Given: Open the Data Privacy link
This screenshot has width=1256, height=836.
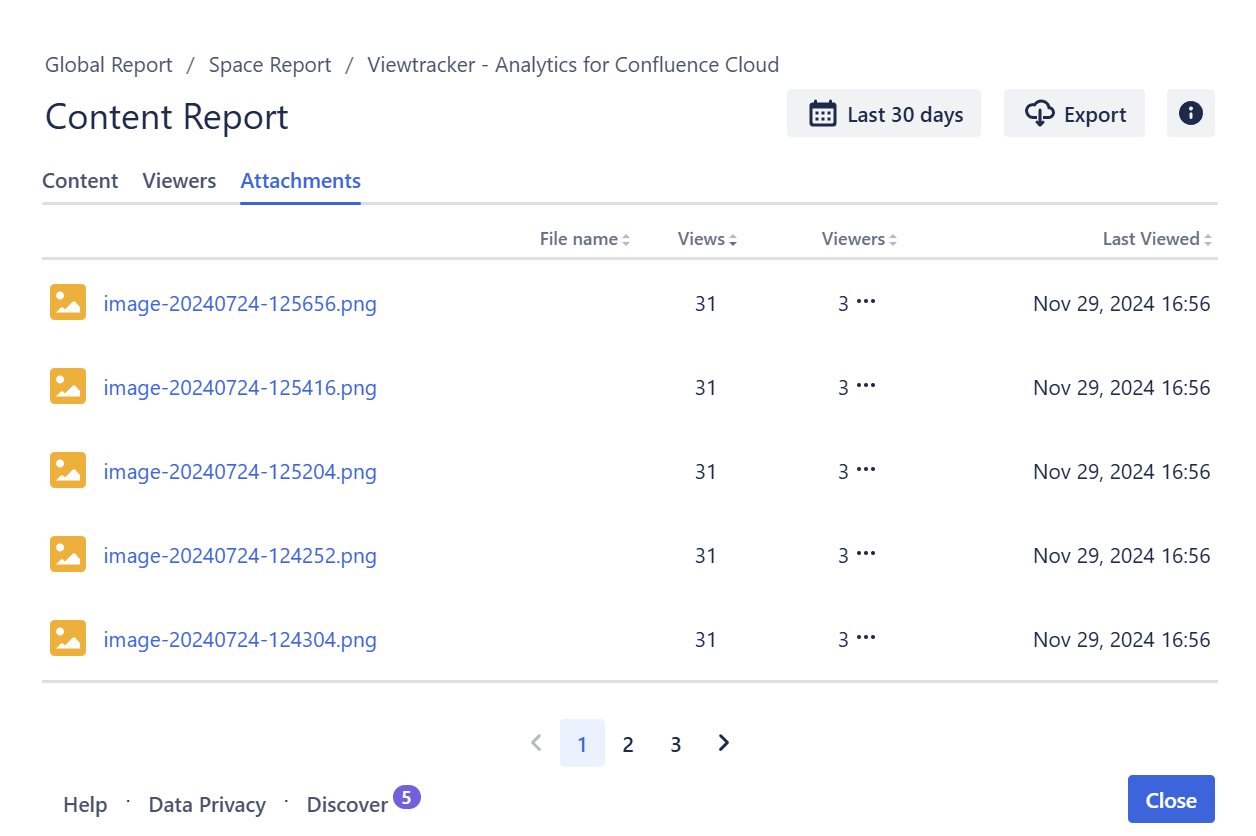Looking at the screenshot, I should coord(207,805).
